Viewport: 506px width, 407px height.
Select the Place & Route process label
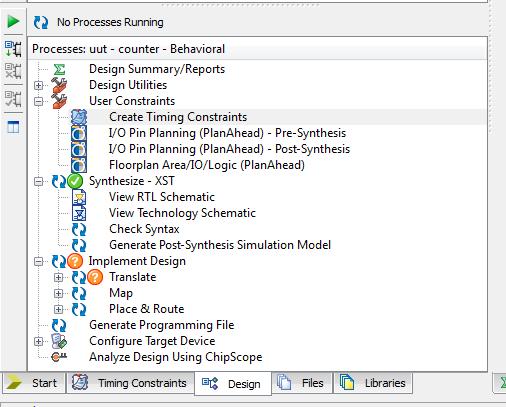click(147, 309)
